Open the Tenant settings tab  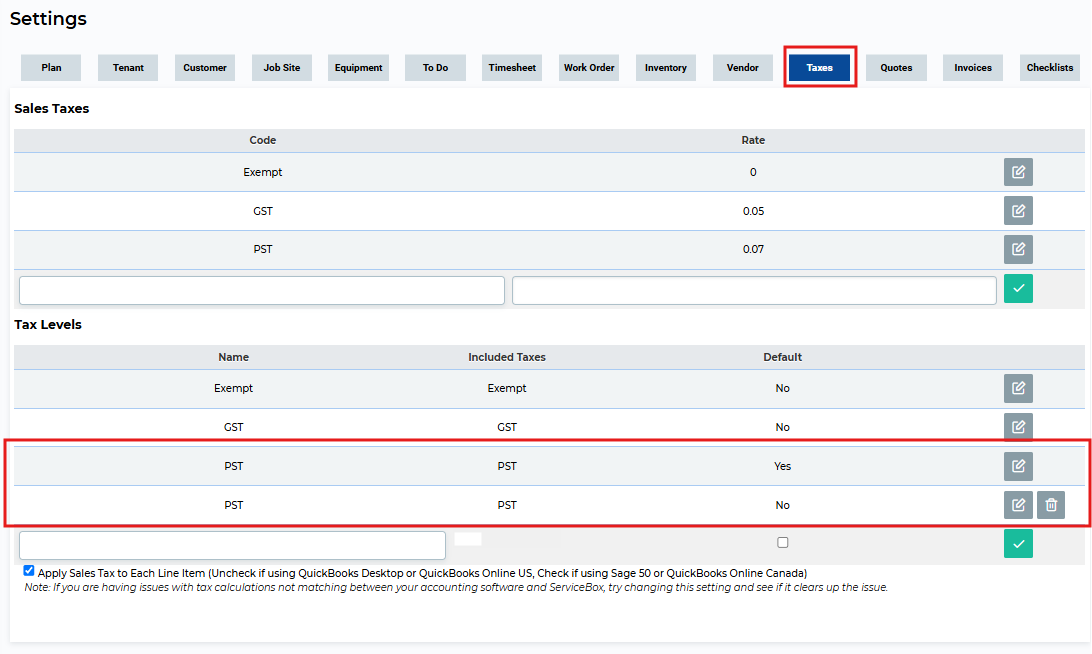pyautogui.click(x=128, y=68)
